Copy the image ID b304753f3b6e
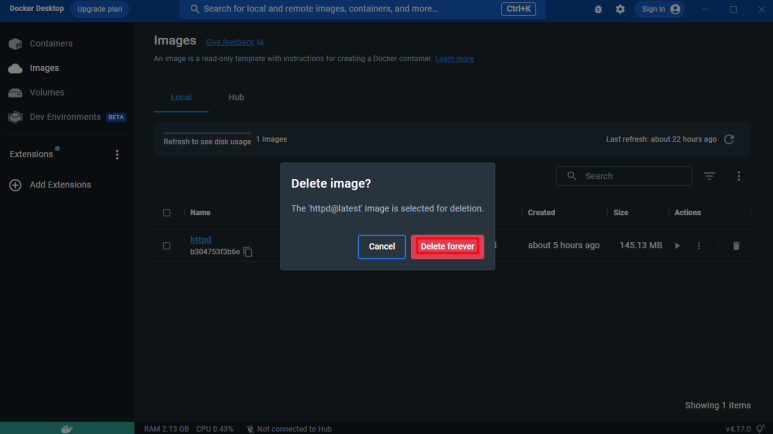This screenshot has width=773, height=434. (x=247, y=252)
